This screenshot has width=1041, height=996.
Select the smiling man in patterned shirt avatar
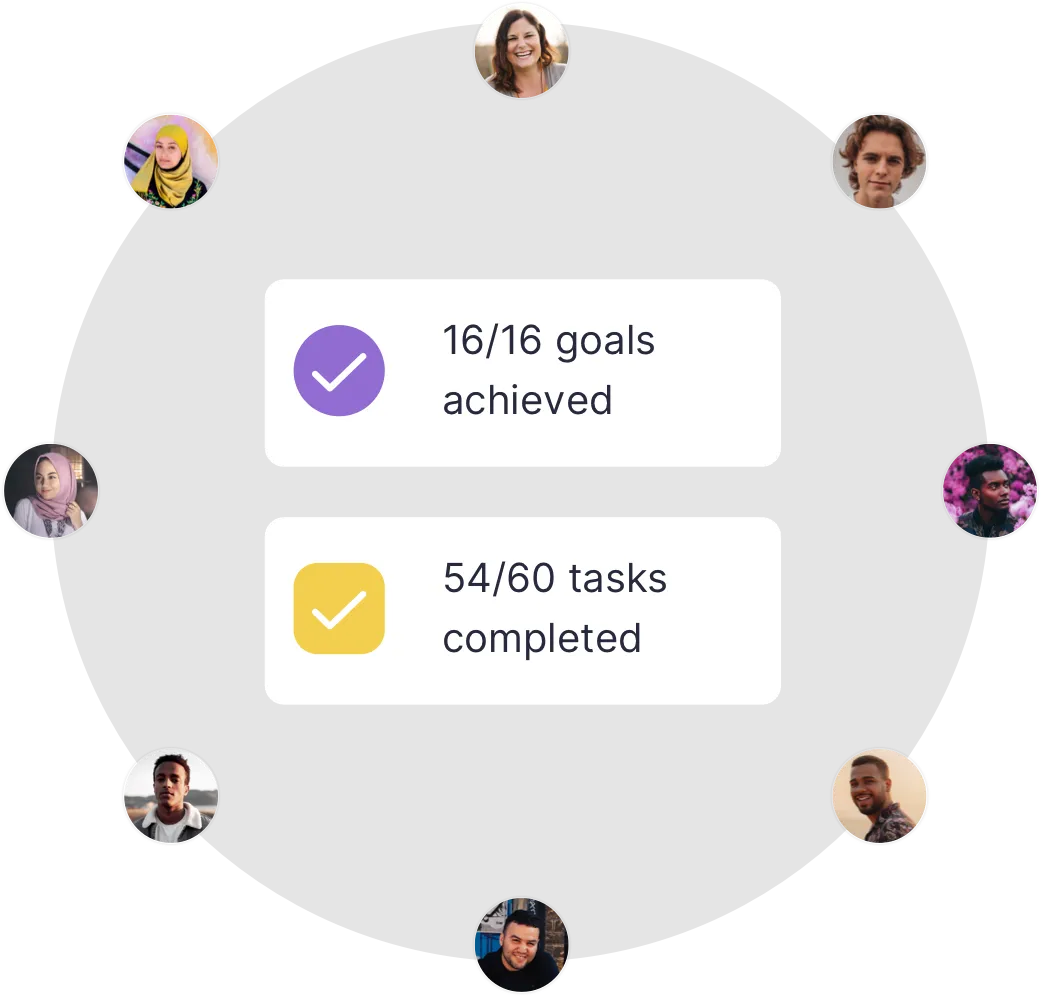pos(879,796)
